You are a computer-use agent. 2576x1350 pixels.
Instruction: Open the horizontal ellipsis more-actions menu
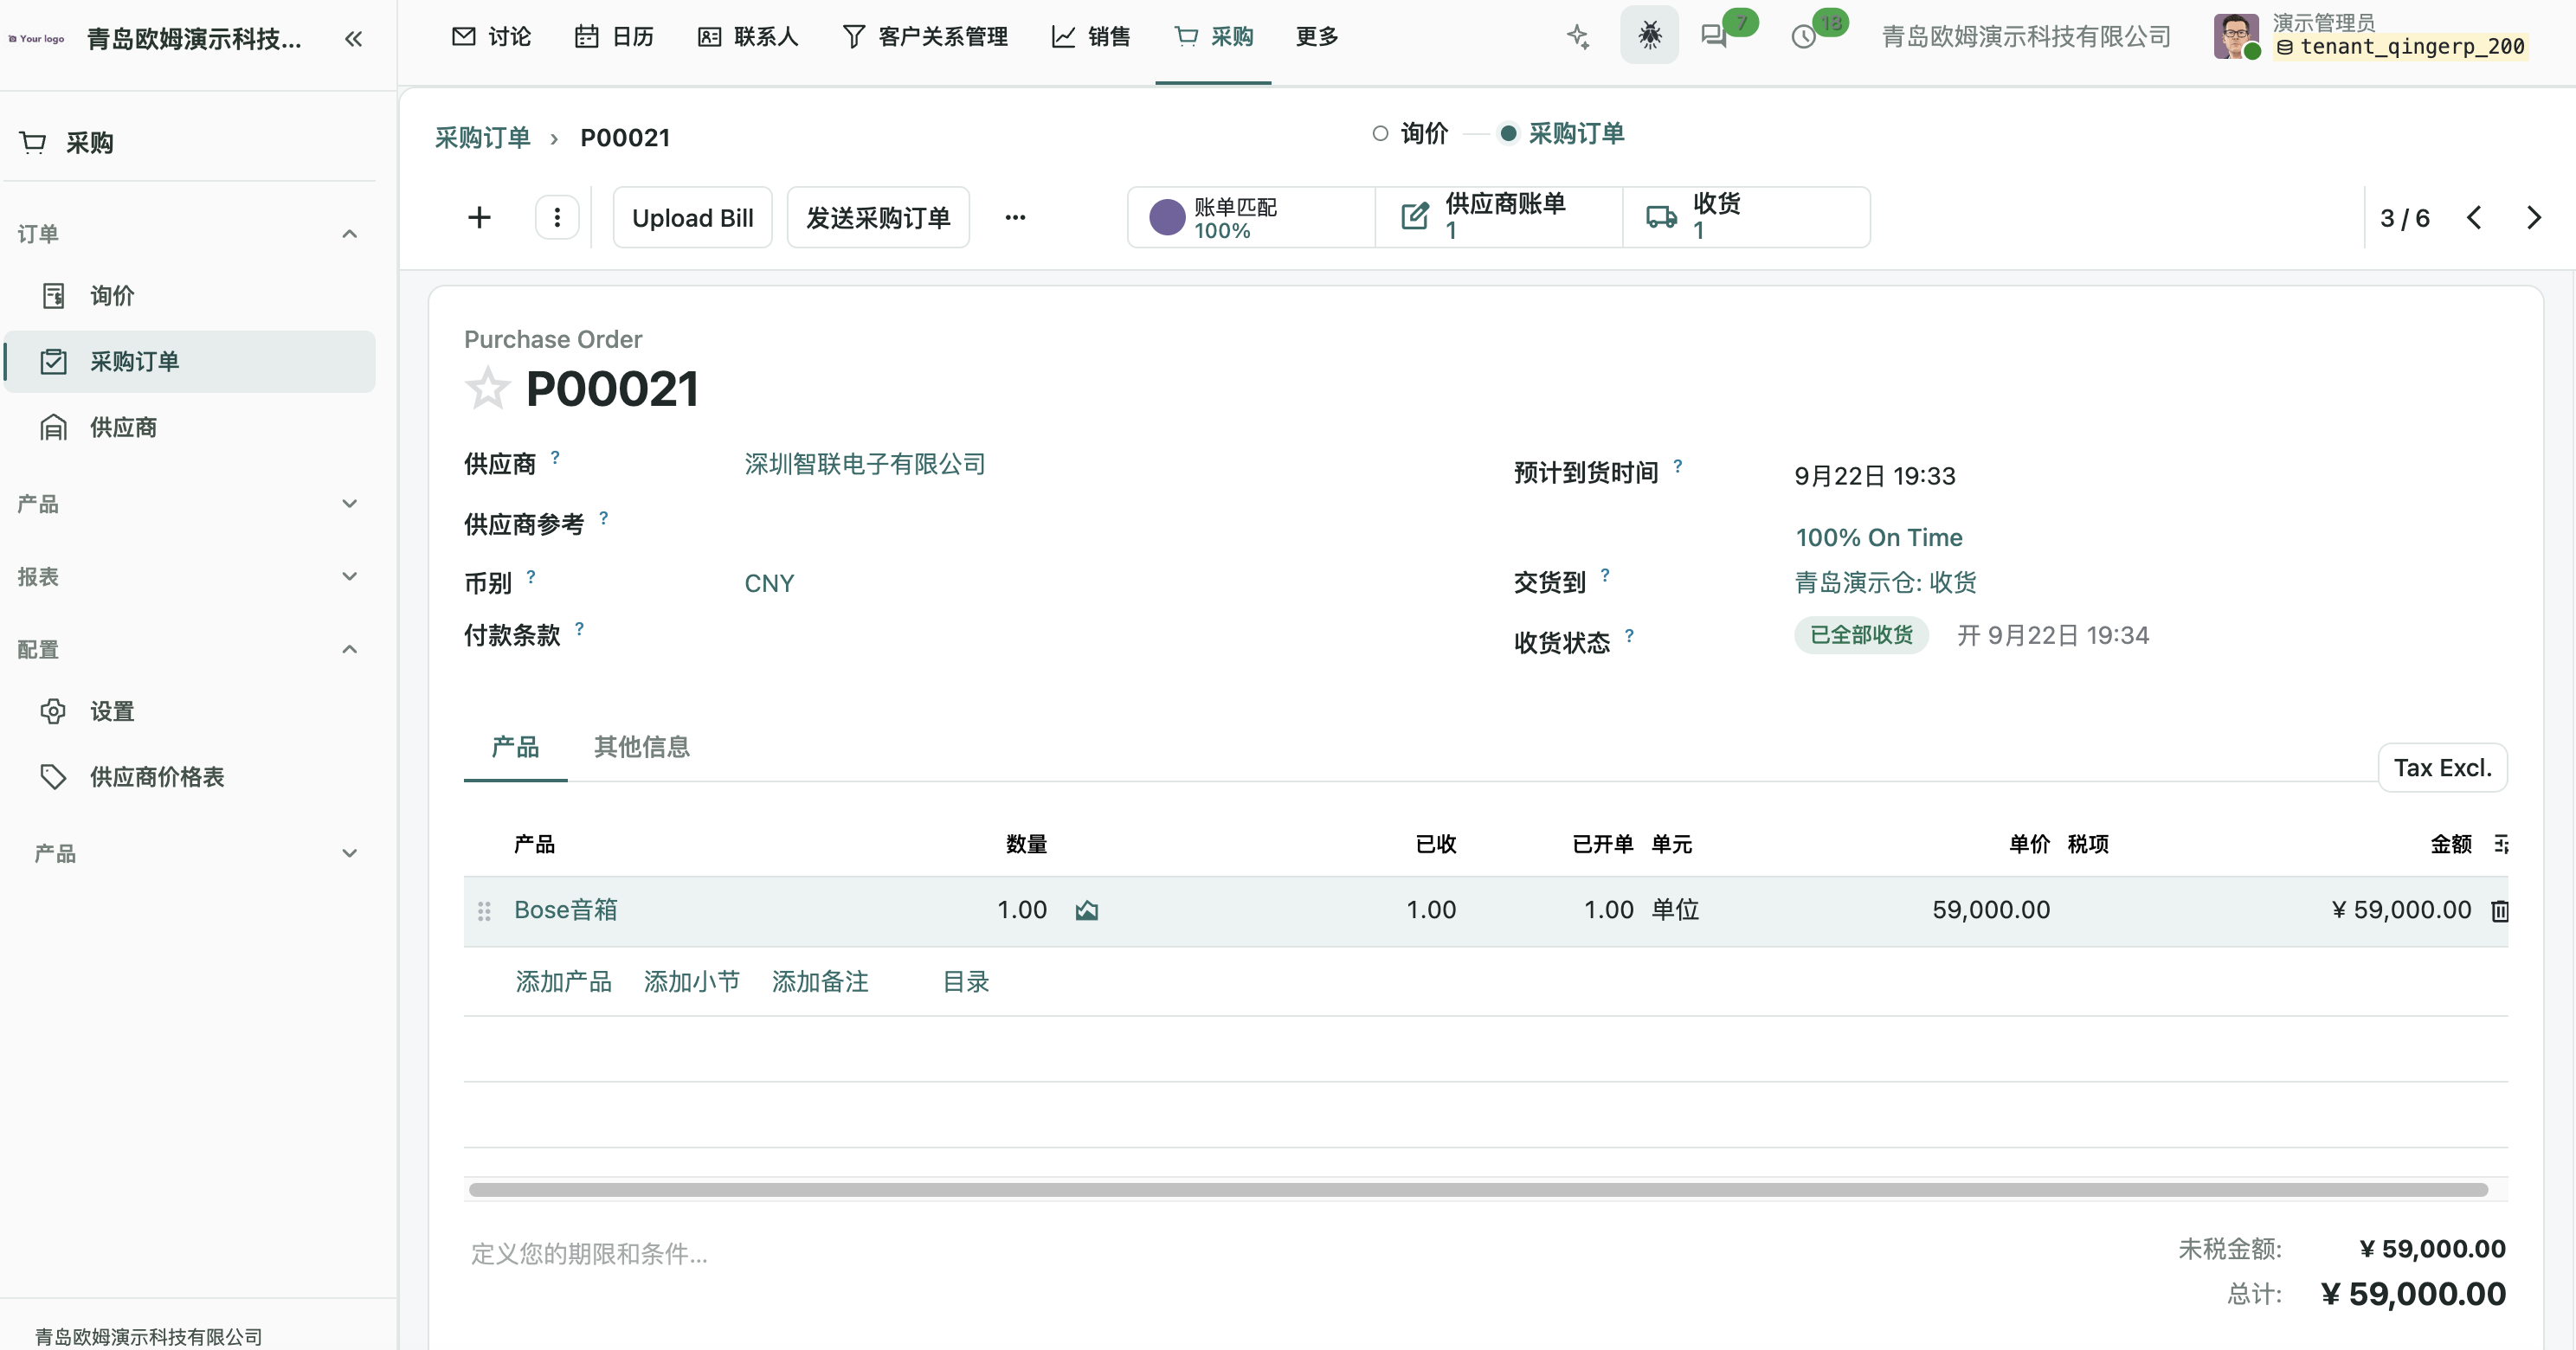tap(1015, 217)
